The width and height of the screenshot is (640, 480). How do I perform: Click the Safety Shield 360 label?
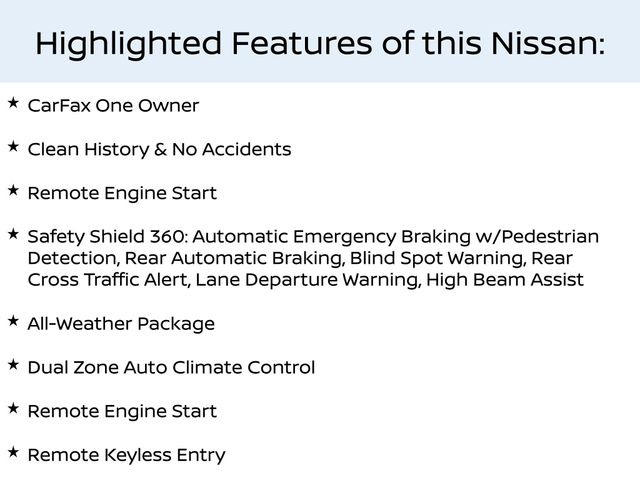(107, 237)
